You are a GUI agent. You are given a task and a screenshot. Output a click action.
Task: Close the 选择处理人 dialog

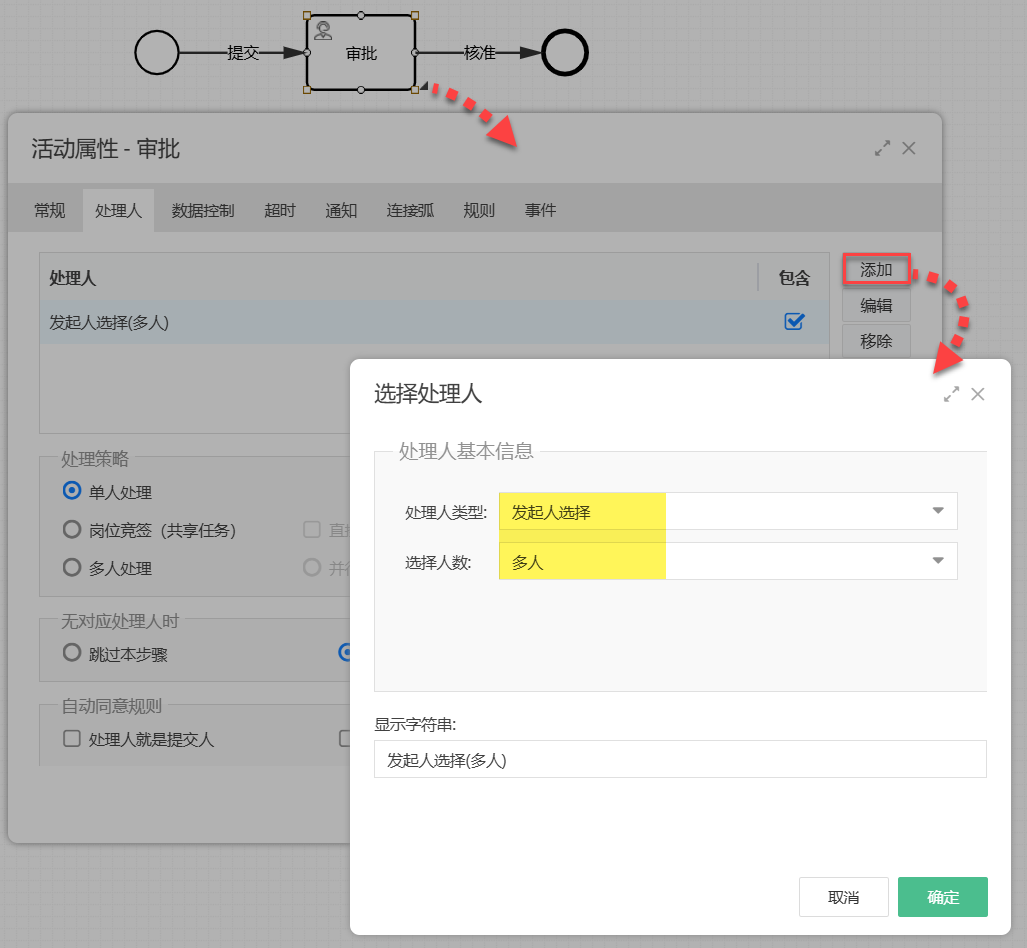[x=978, y=394]
